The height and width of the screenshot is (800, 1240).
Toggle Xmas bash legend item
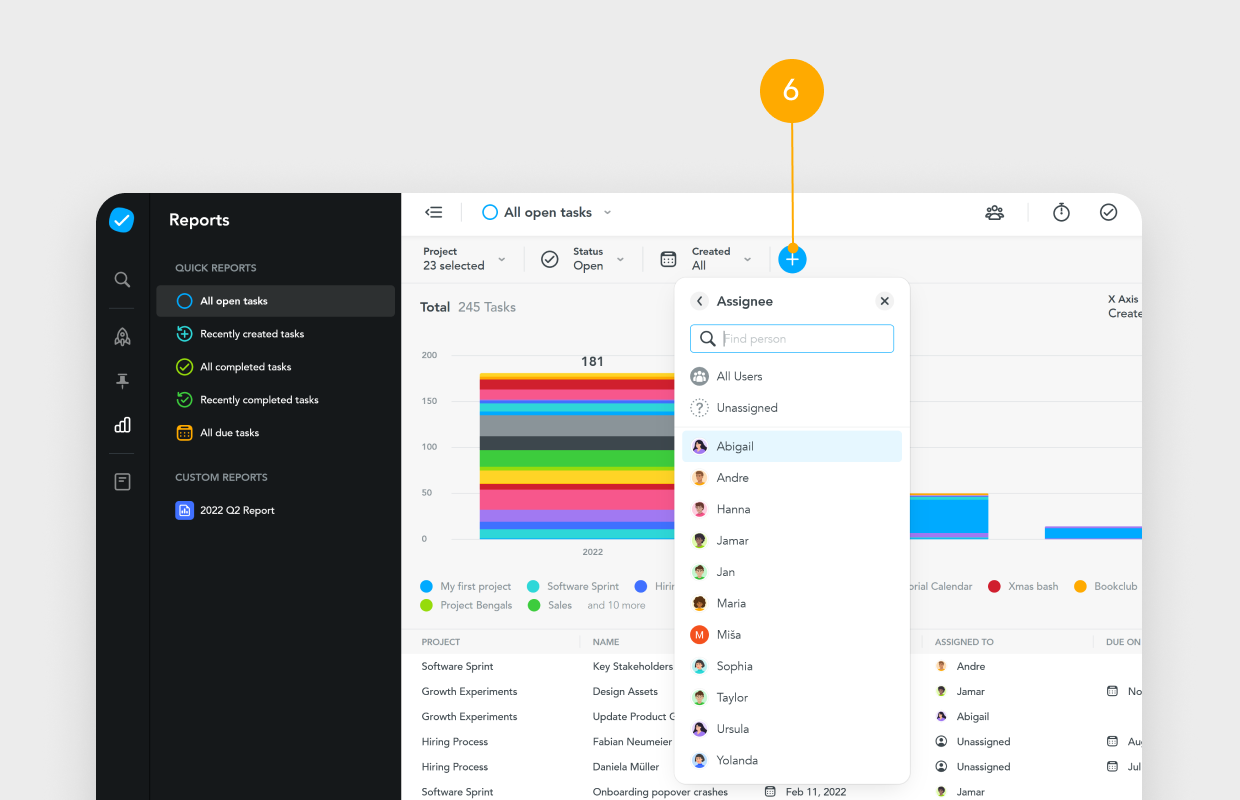pyautogui.click(x=1023, y=586)
